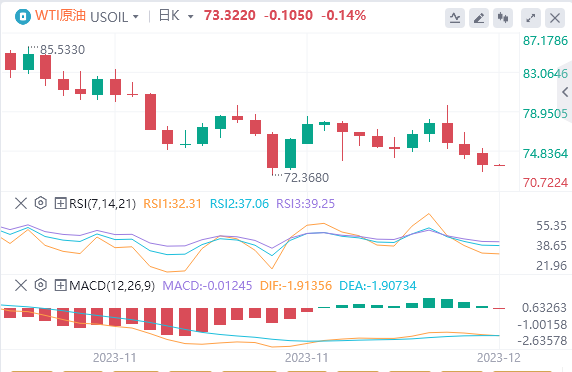Viewport: 572px width, 372px height.
Task: Click the MACD(12,26,9) indicator label
Action: pos(112,286)
